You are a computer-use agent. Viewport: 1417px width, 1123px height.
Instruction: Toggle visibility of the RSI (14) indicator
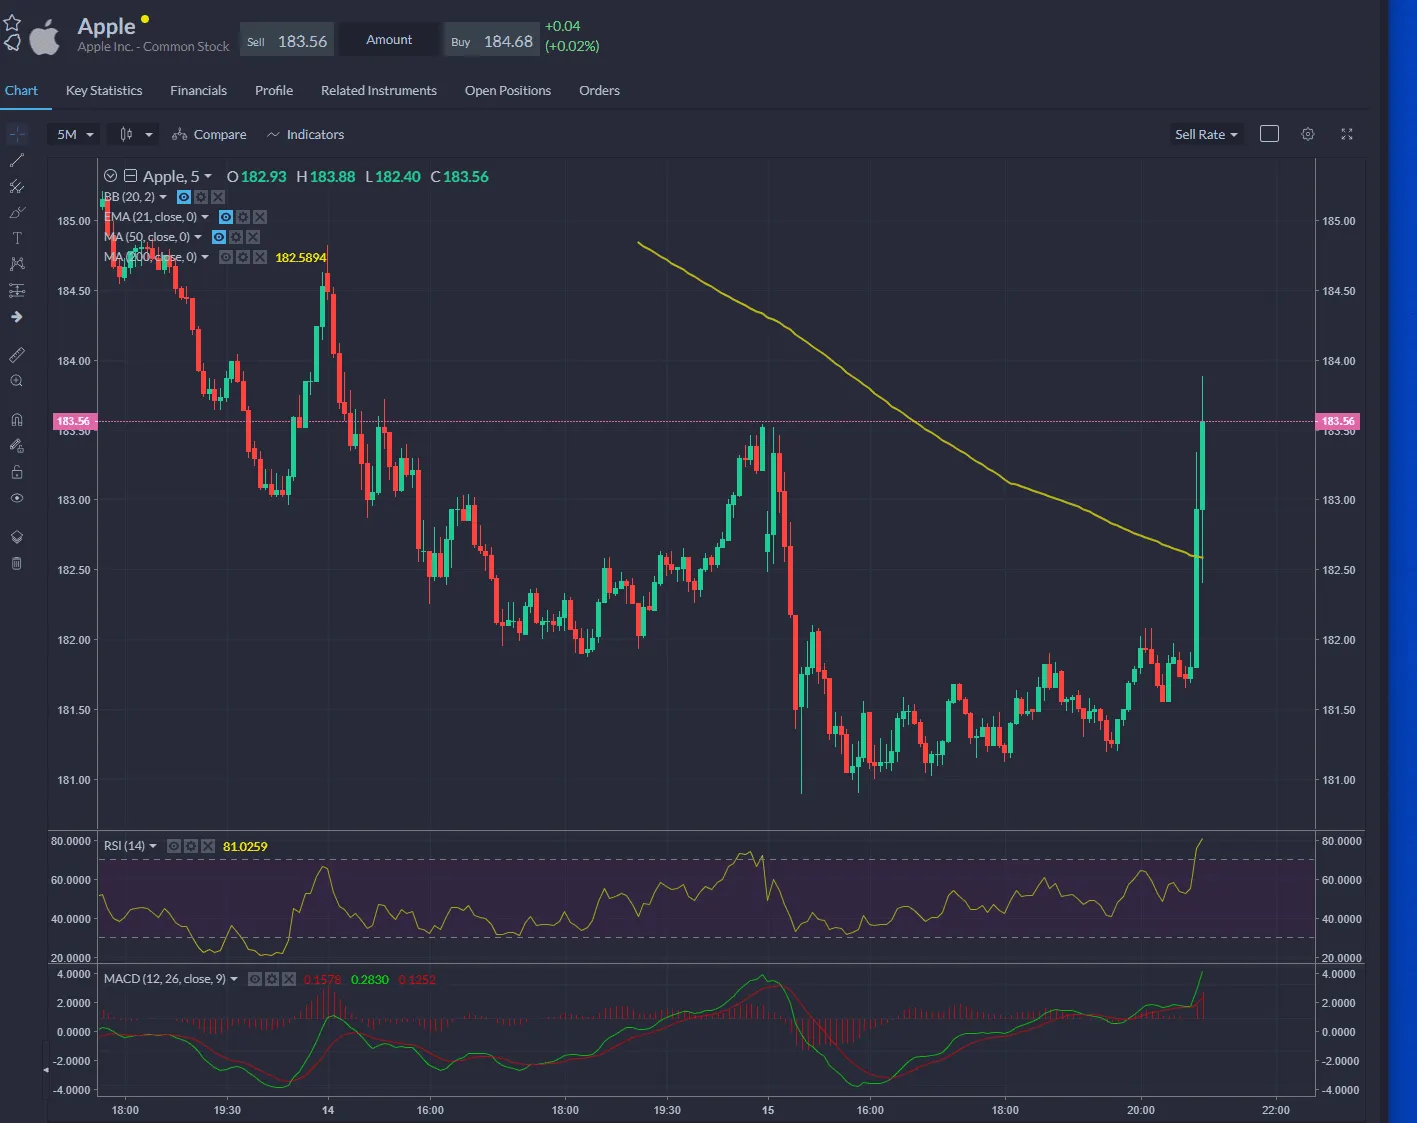[173, 845]
